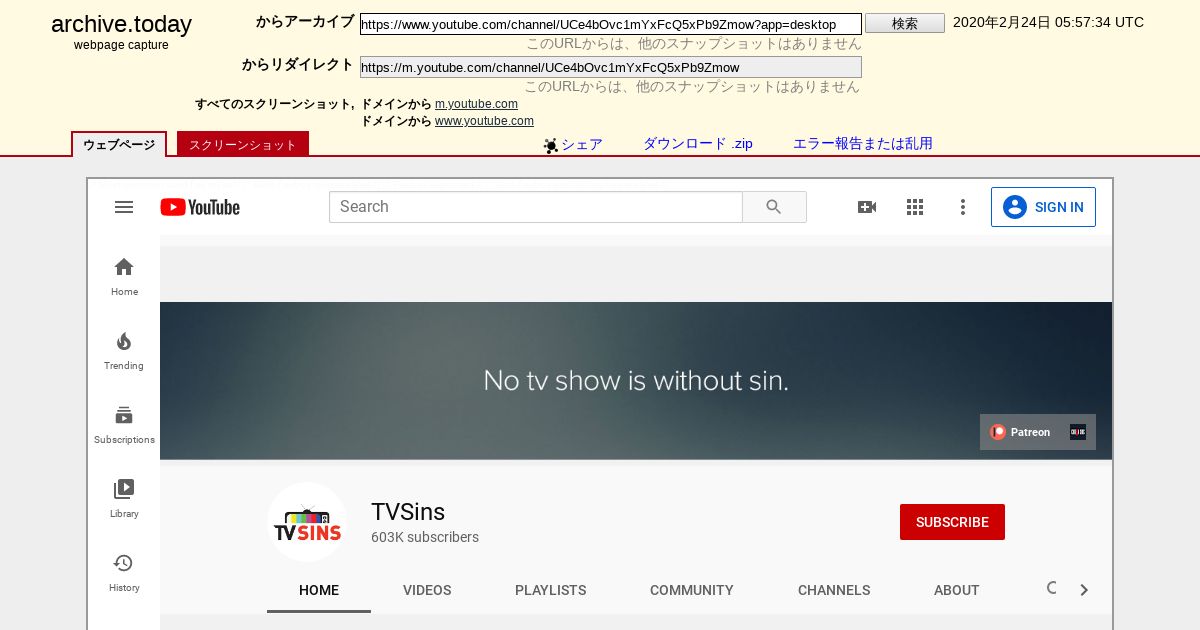
Task: Open the www.youtube.com domain link
Action: pos(484,121)
